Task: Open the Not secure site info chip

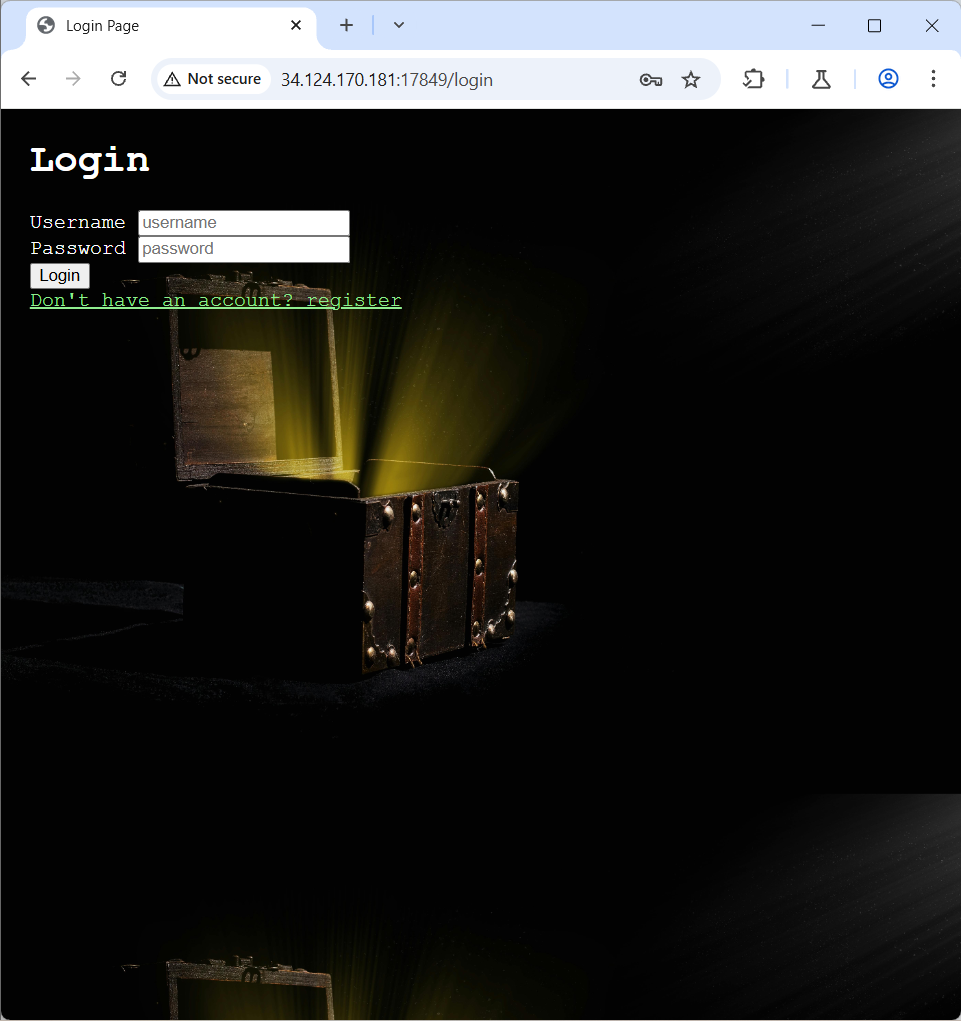Action: point(213,79)
